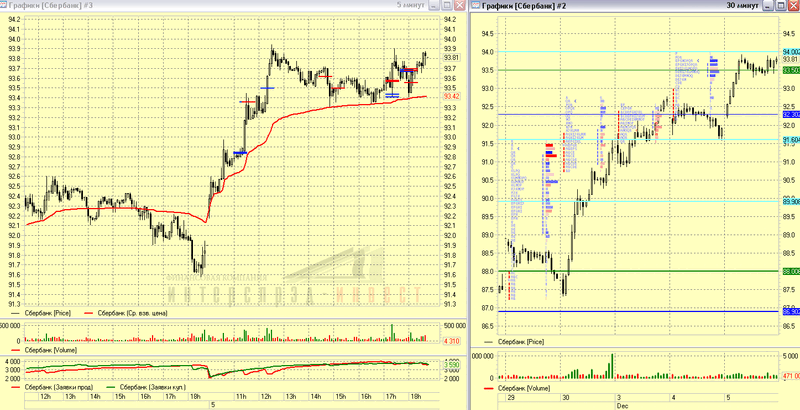
Task: Click the cyan 94.00 level label
Action: pyautogui.click(x=790, y=52)
